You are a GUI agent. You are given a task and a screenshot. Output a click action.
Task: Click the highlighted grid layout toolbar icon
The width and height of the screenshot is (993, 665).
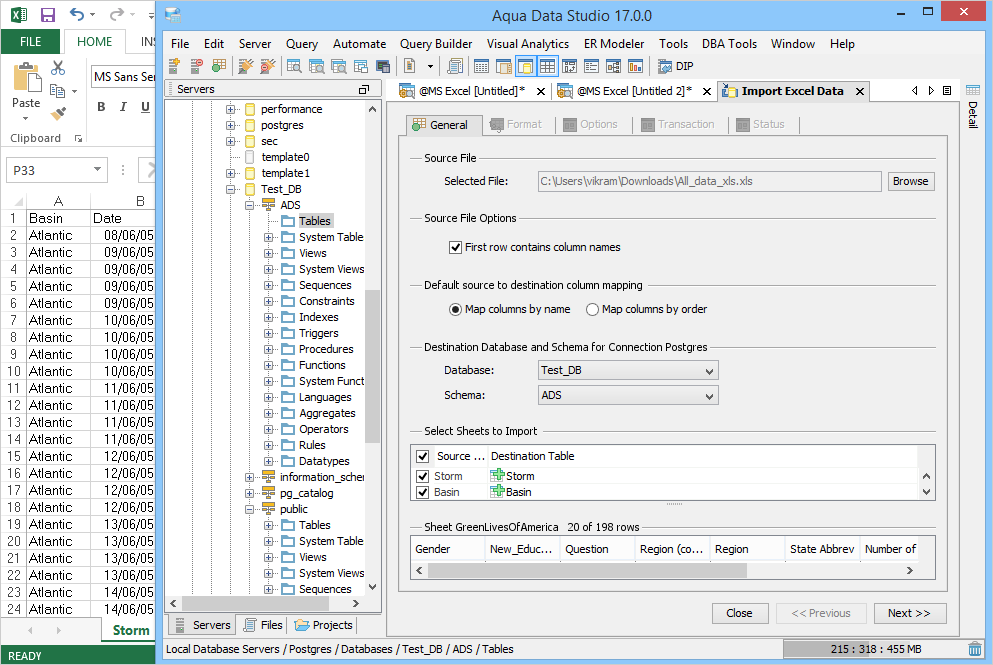point(547,66)
